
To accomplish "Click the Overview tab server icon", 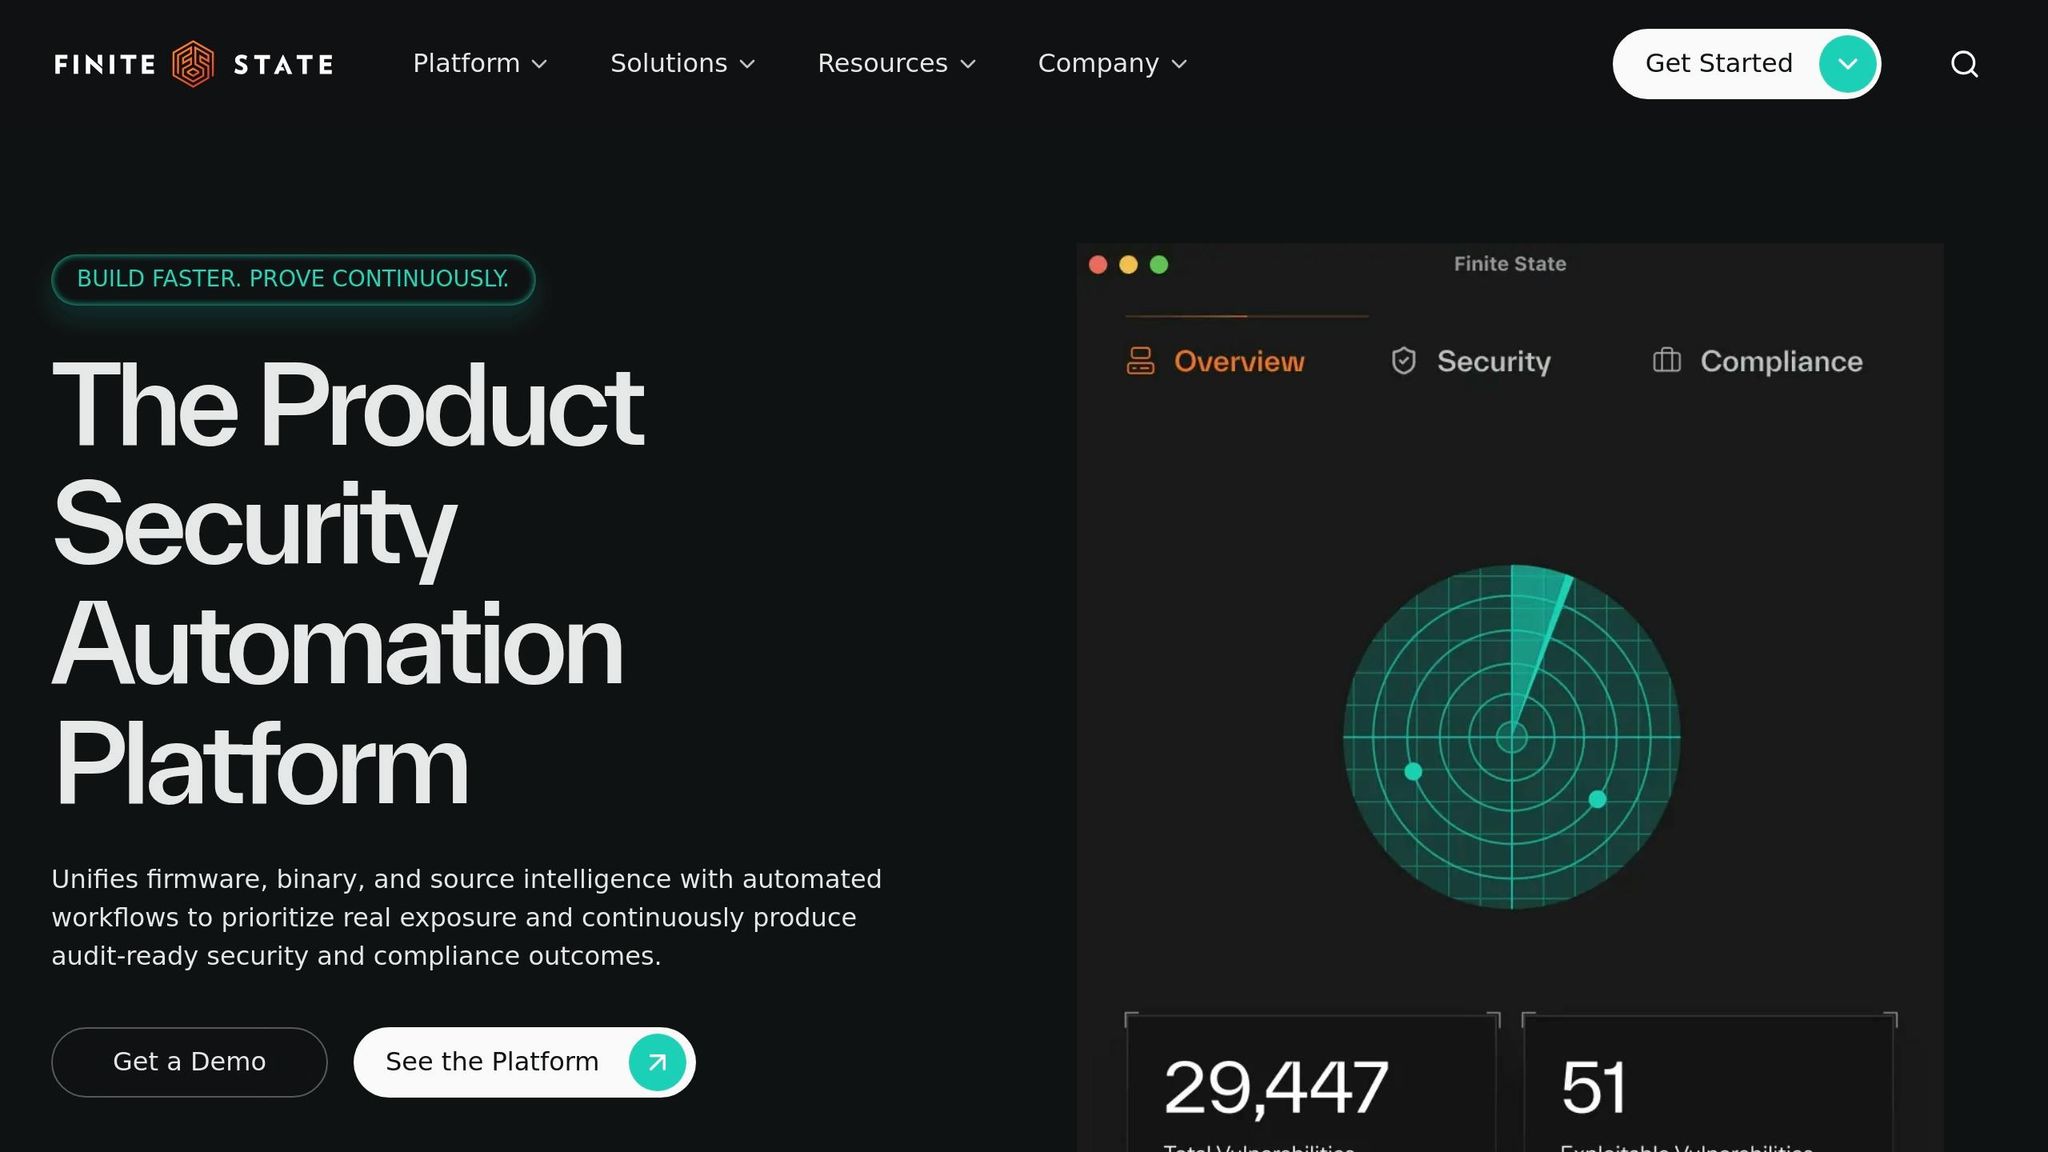I will pyautogui.click(x=1140, y=361).
